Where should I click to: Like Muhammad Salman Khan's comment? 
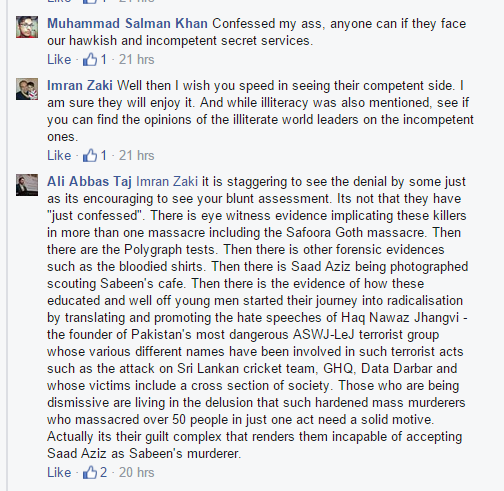coord(59,60)
